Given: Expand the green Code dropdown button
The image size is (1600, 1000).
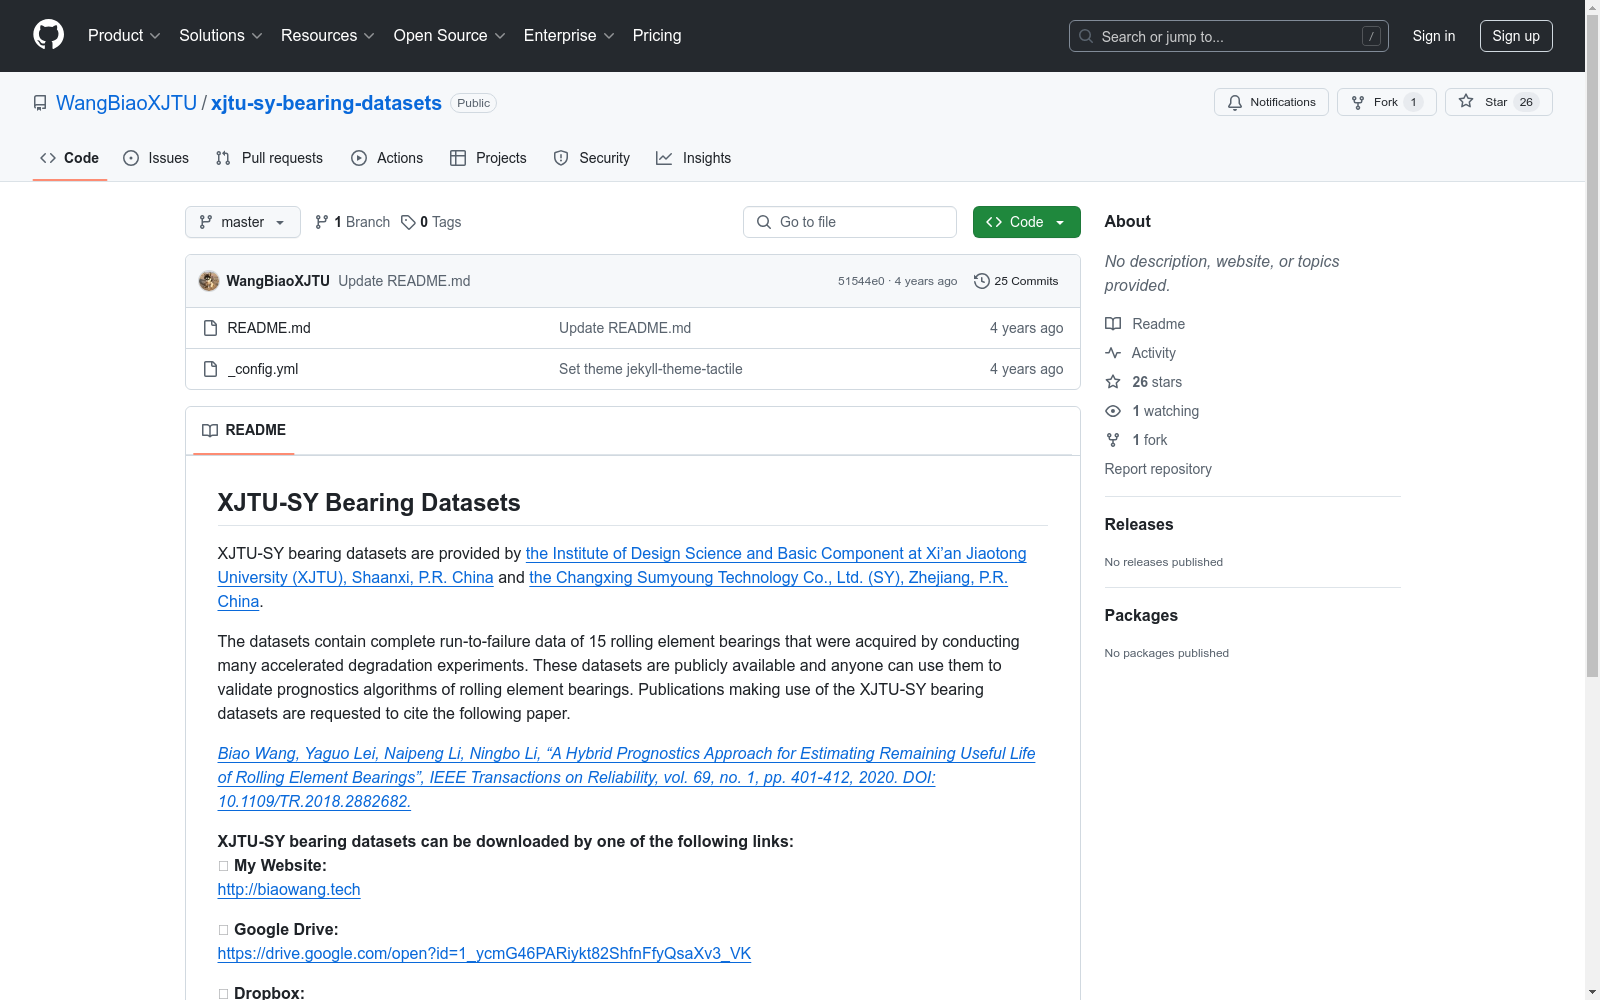Looking at the screenshot, I should (x=1027, y=222).
